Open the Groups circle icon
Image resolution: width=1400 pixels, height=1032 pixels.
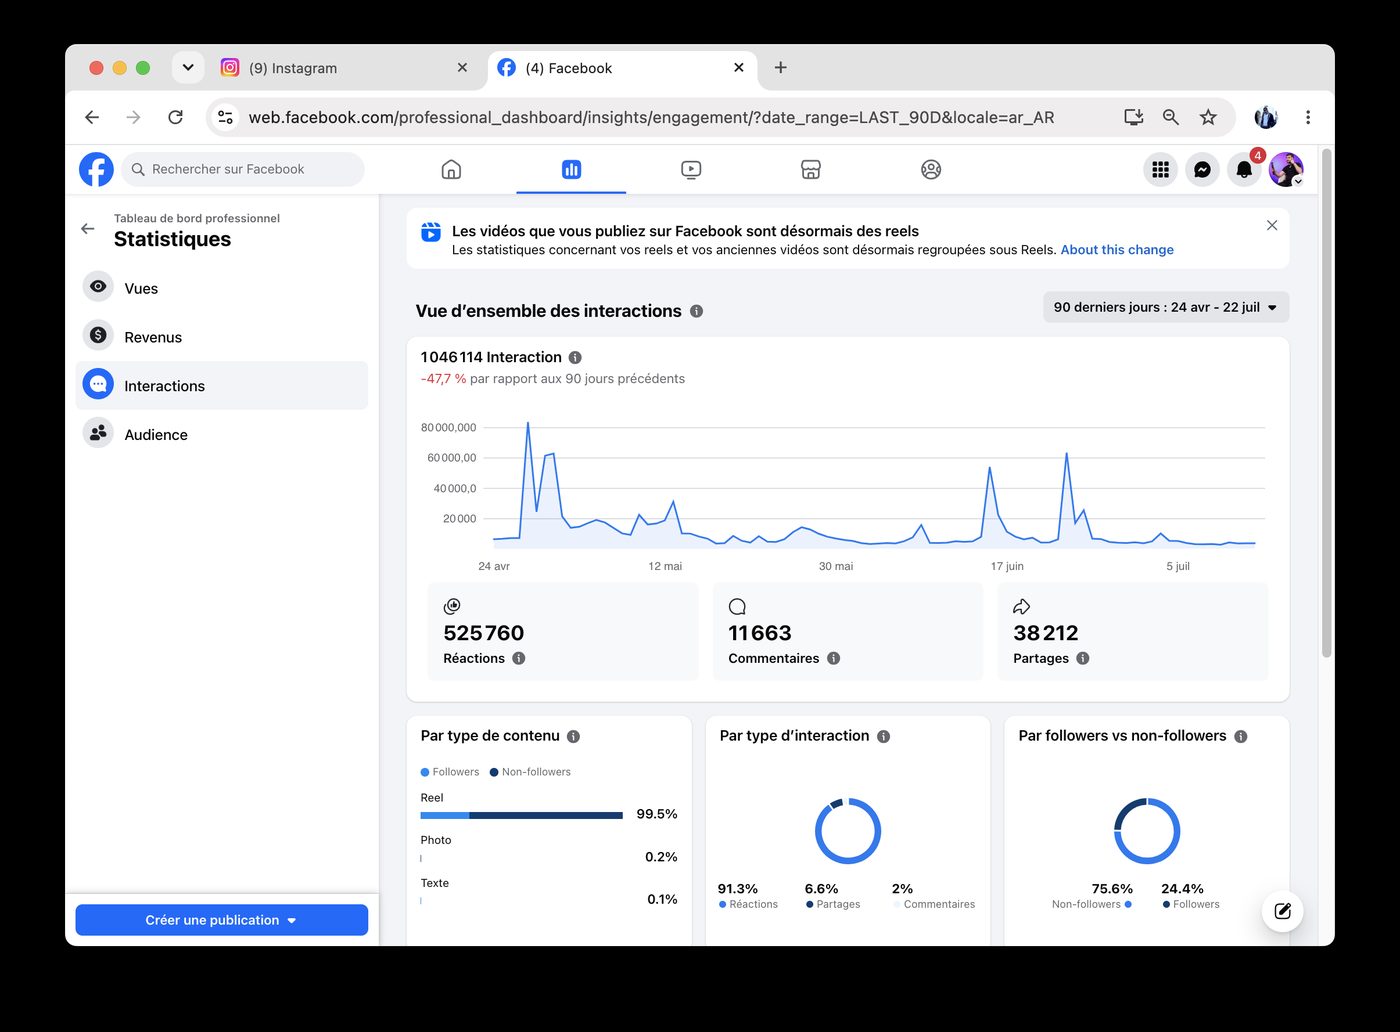[x=931, y=169]
